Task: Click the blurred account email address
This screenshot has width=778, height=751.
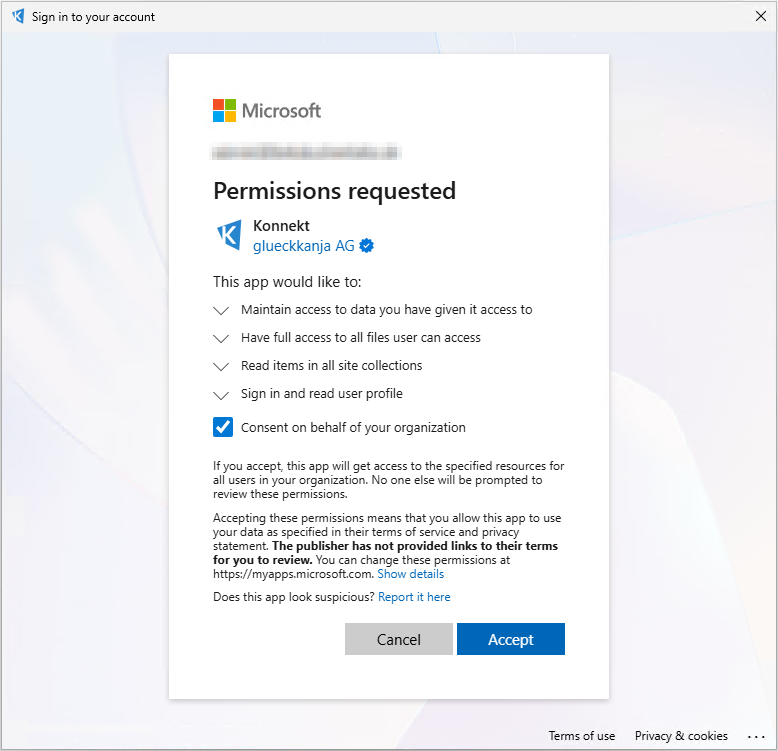Action: click(307, 153)
